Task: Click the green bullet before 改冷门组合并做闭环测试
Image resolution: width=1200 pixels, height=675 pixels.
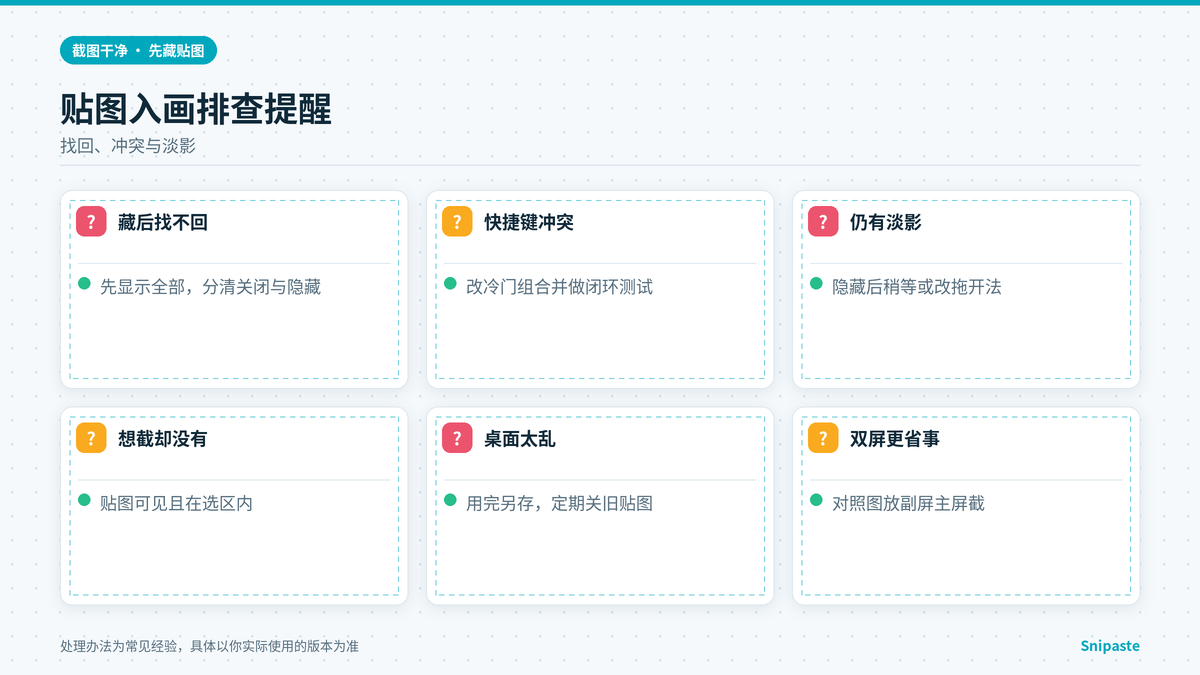Action: 450,284
